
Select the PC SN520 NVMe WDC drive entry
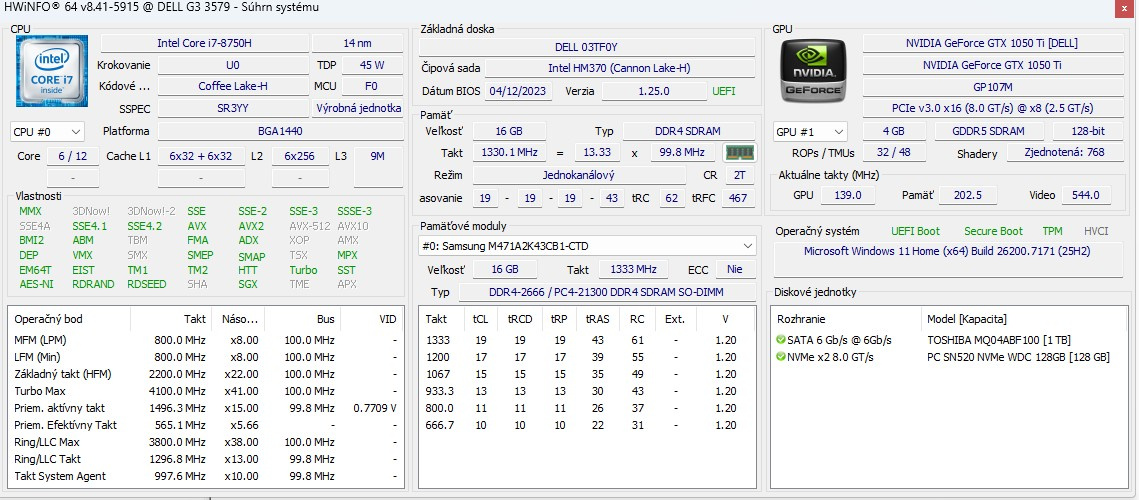(1017, 357)
